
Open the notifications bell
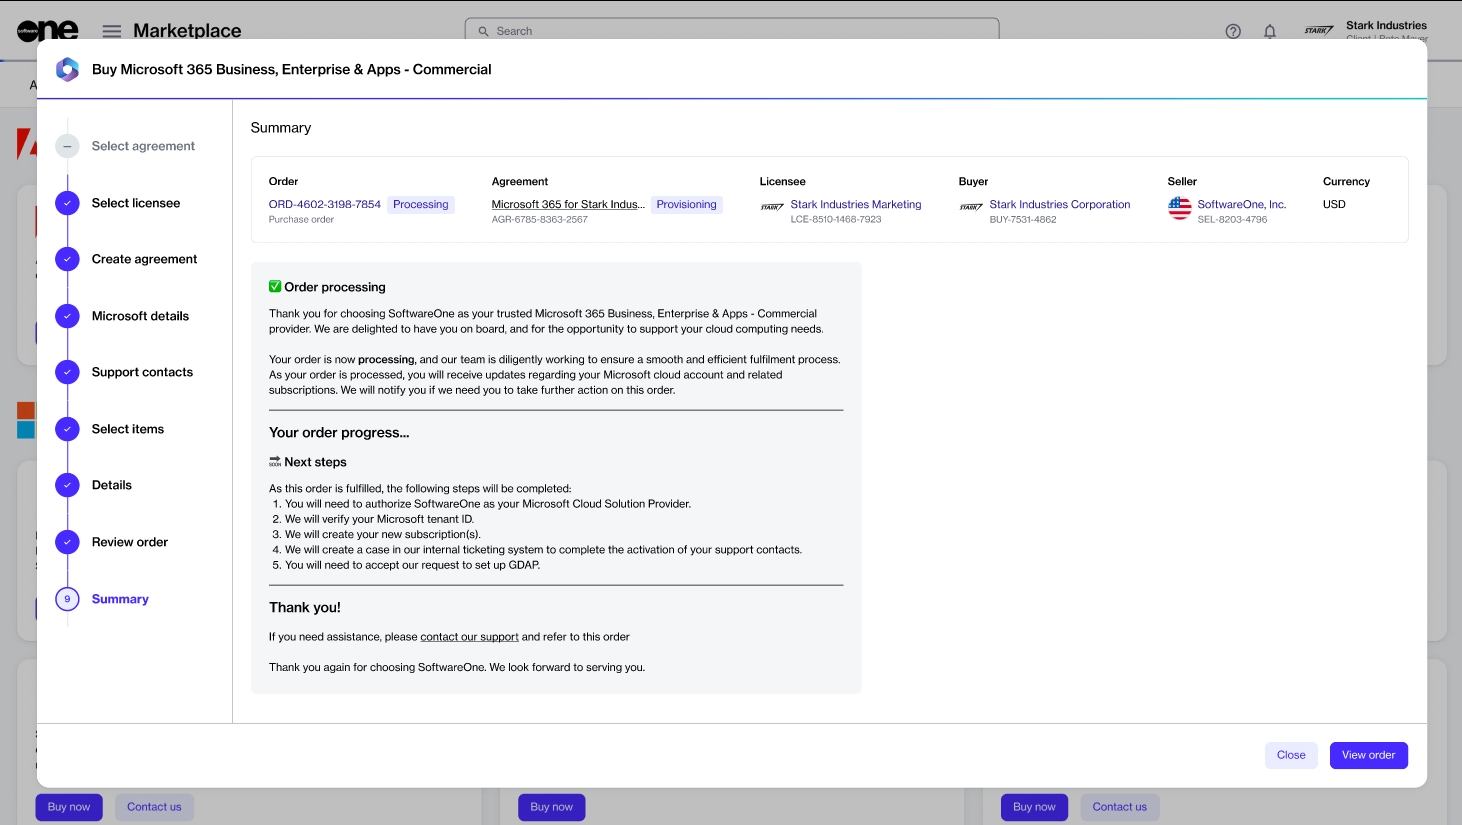1269,31
